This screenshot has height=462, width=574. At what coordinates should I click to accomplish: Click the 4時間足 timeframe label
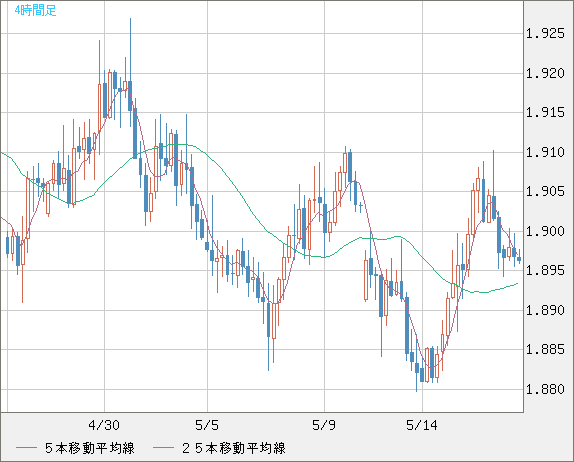tap(36, 10)
